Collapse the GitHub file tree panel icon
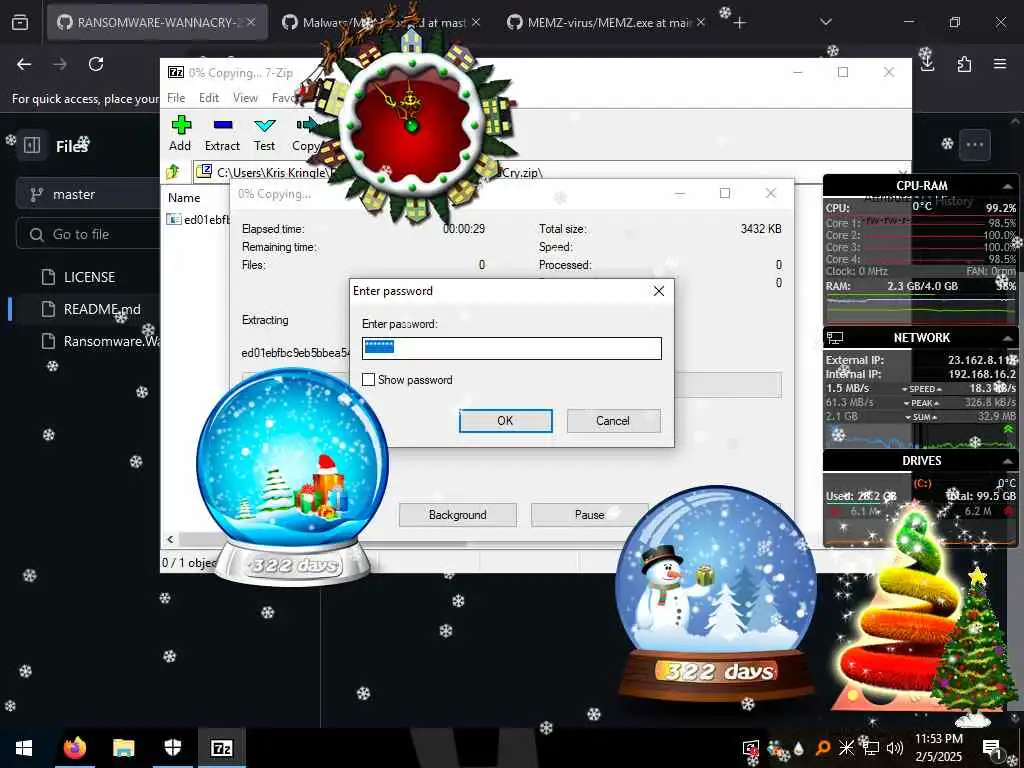 [x=32, y=145]
